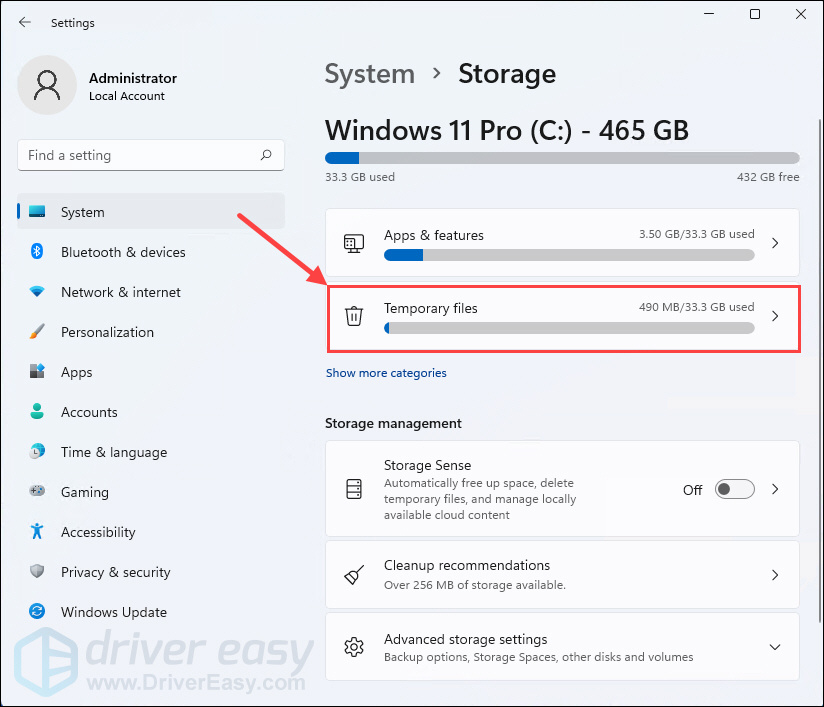The height and width of the screenshot is (707, 824).
Task: Go to Network & internet settings
Action: coord(151,292)
